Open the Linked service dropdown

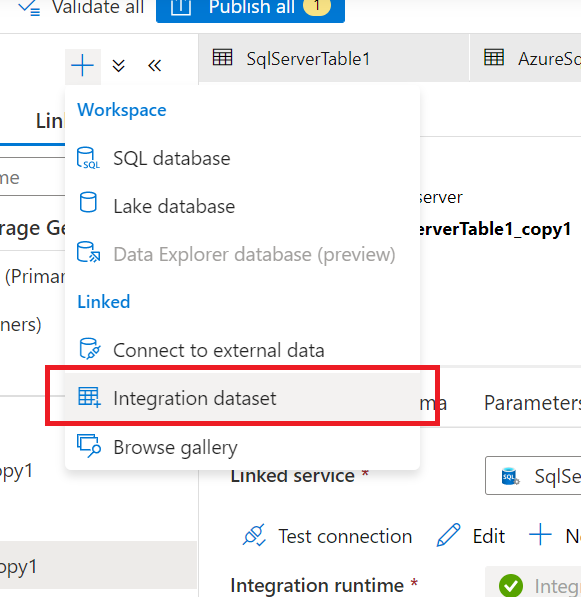533,476
